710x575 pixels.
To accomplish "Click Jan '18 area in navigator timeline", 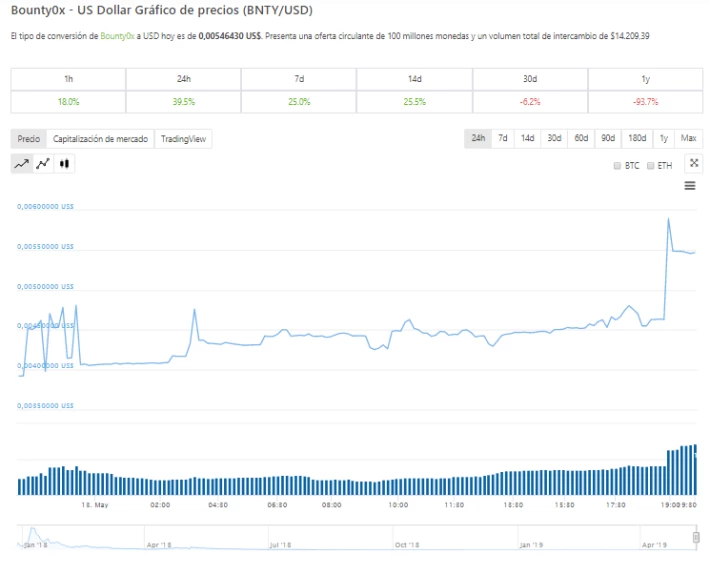I will pos(35,545).
